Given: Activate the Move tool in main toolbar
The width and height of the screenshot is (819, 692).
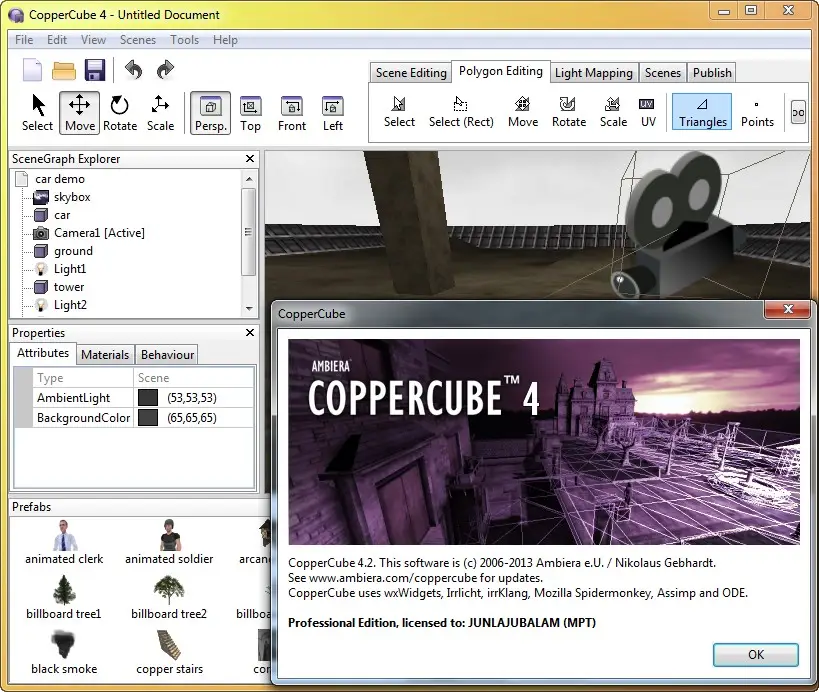Looking at the screenshot, I should pyautogui.click(x=79, y=113).
